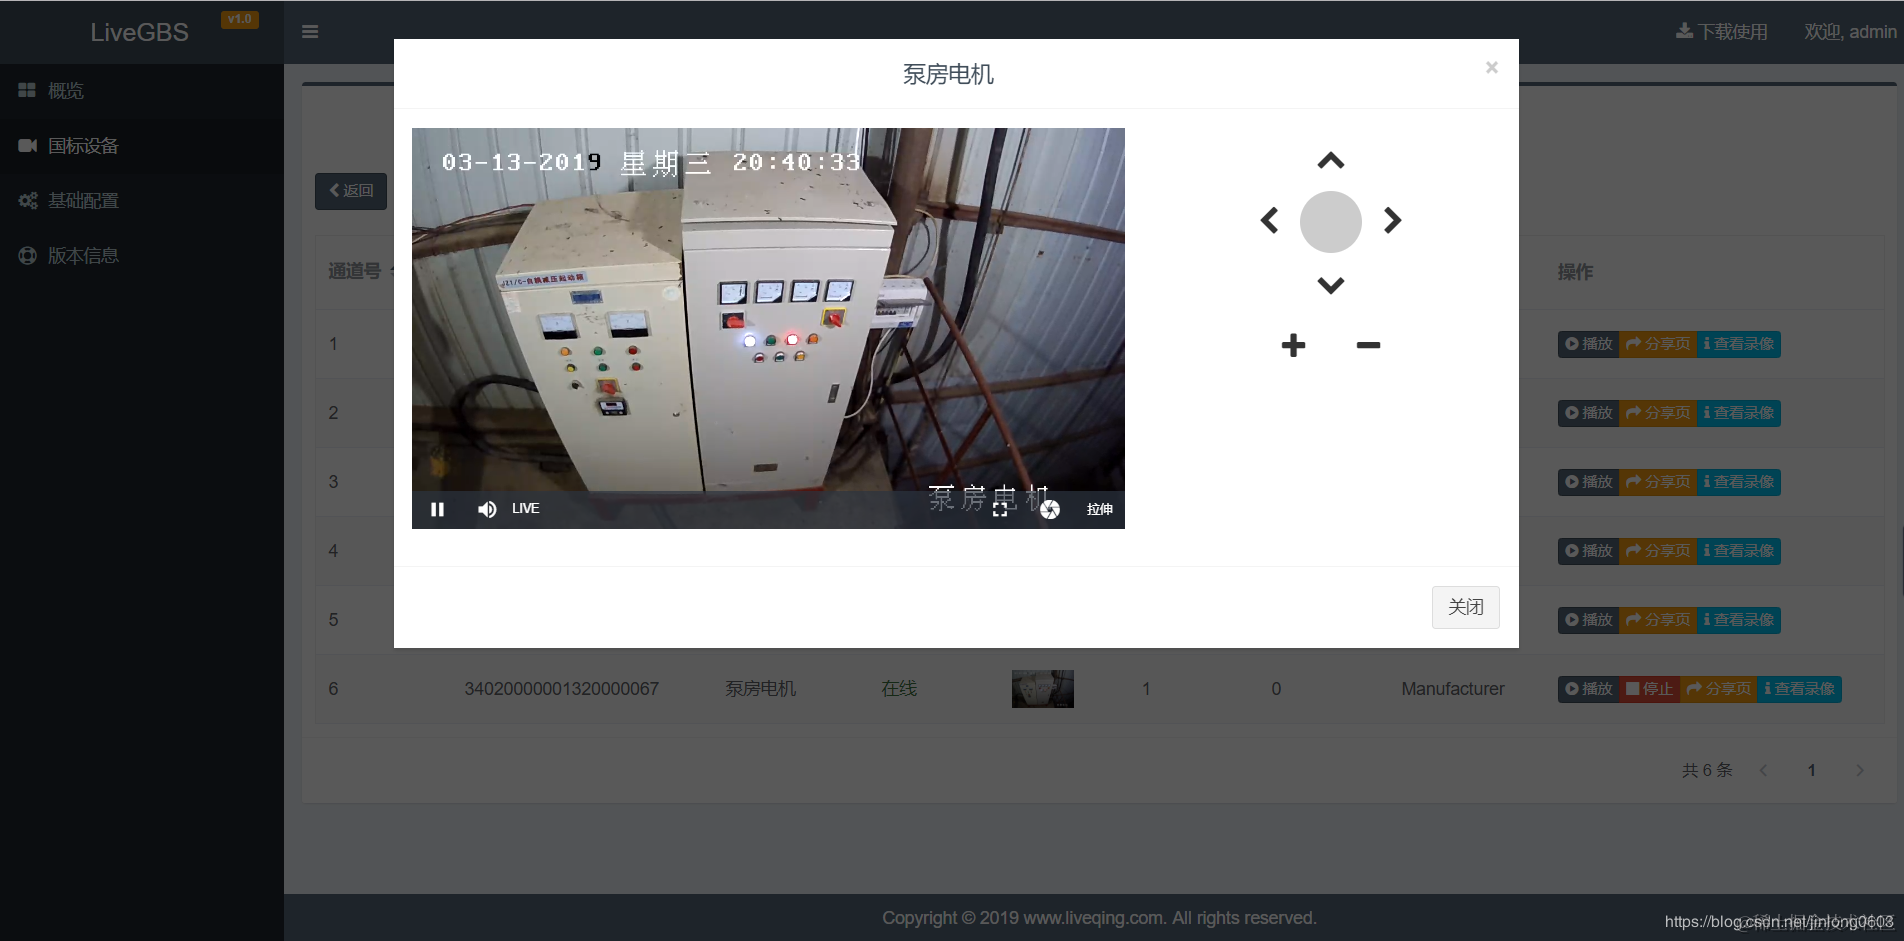The image size is (1904, 941).
Task: Open the 版本信息 menu item
Action: point(142,256)
